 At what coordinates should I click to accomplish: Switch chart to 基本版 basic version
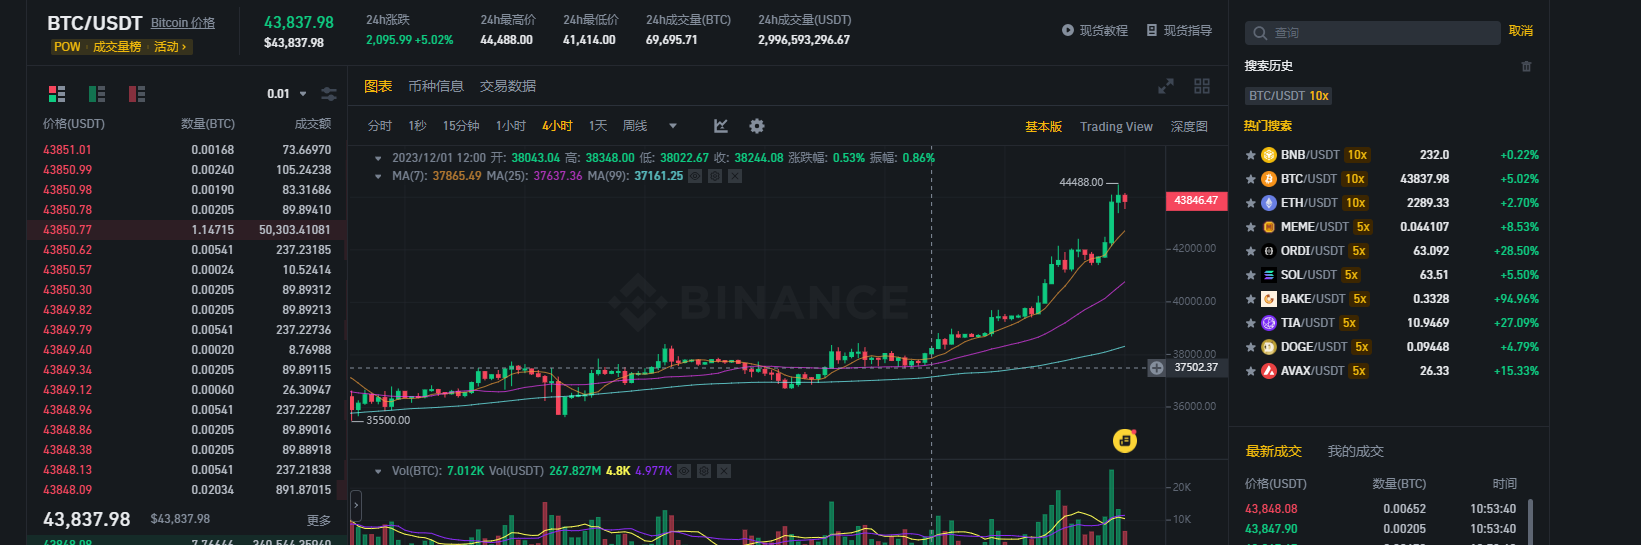pyautogui.click(x=1043, y=127)
